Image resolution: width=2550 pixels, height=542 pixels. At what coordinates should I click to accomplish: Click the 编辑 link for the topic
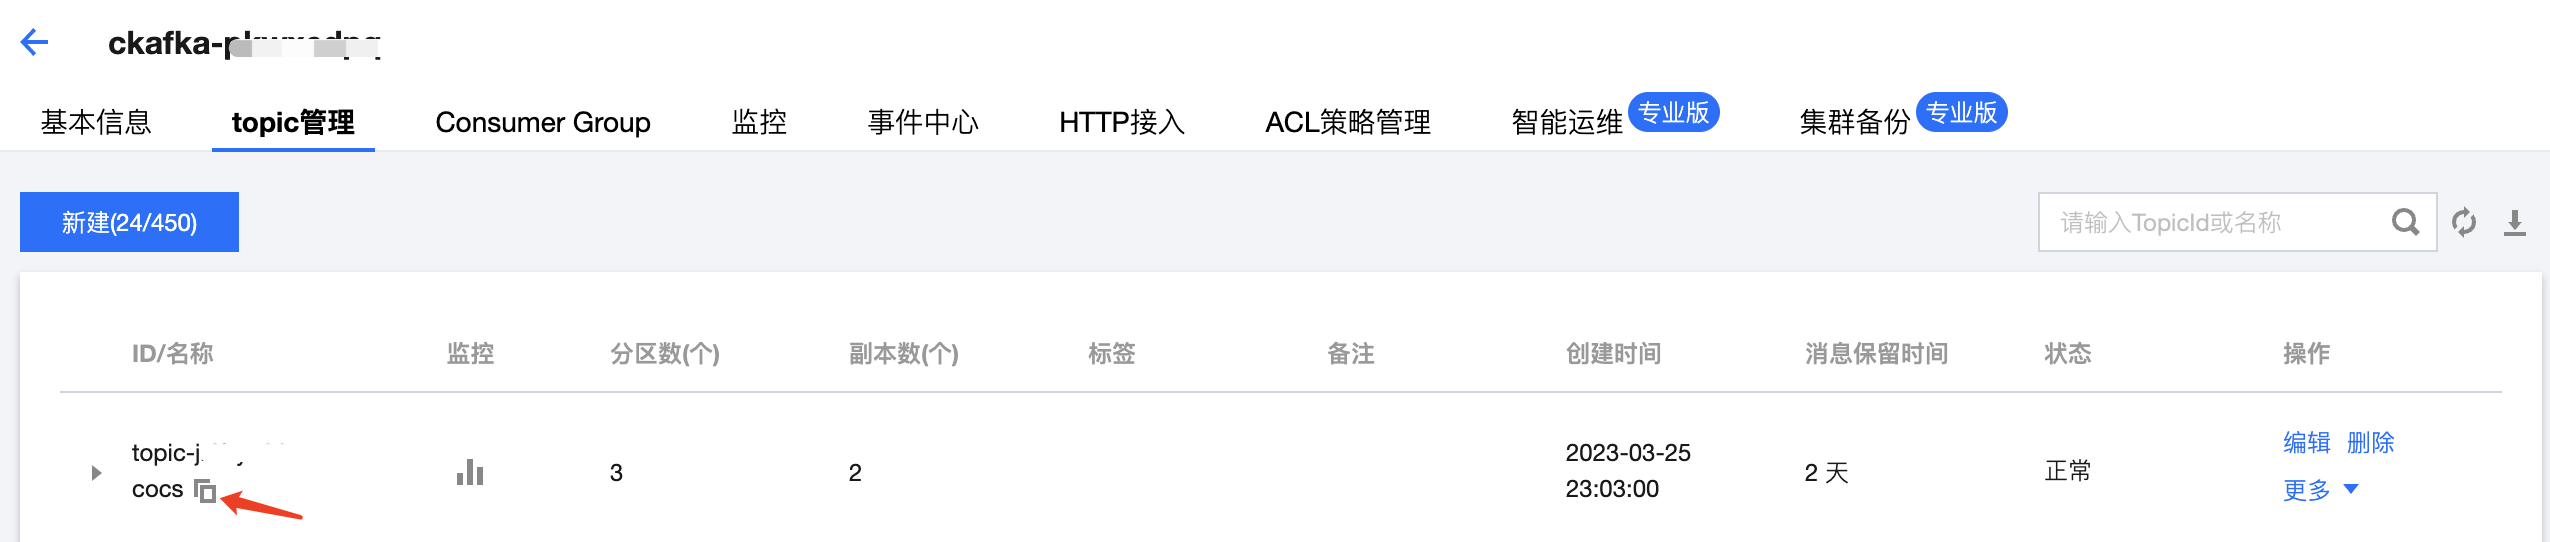[2307, 442]
